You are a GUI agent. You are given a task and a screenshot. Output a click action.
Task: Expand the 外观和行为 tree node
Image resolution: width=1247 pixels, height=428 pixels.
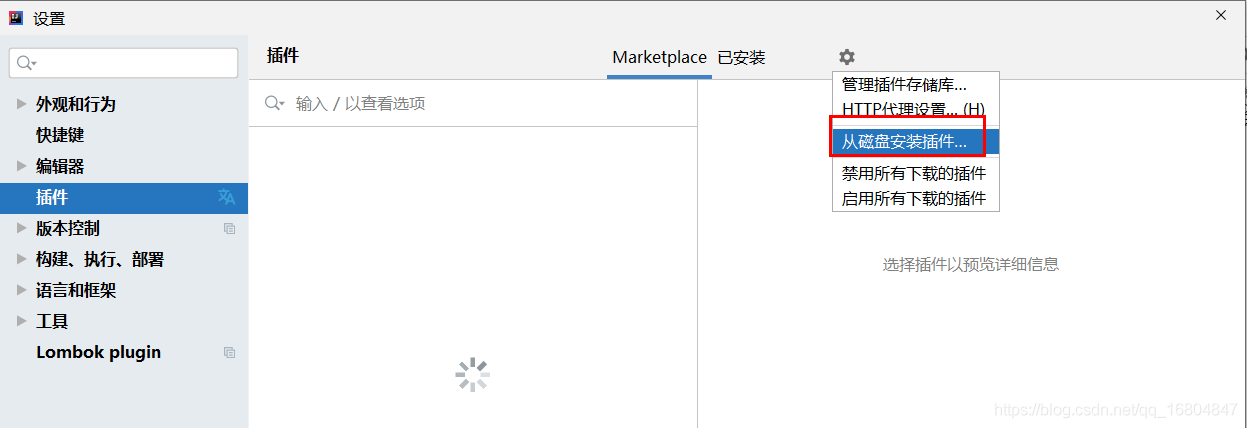click(x=22, y=104)
